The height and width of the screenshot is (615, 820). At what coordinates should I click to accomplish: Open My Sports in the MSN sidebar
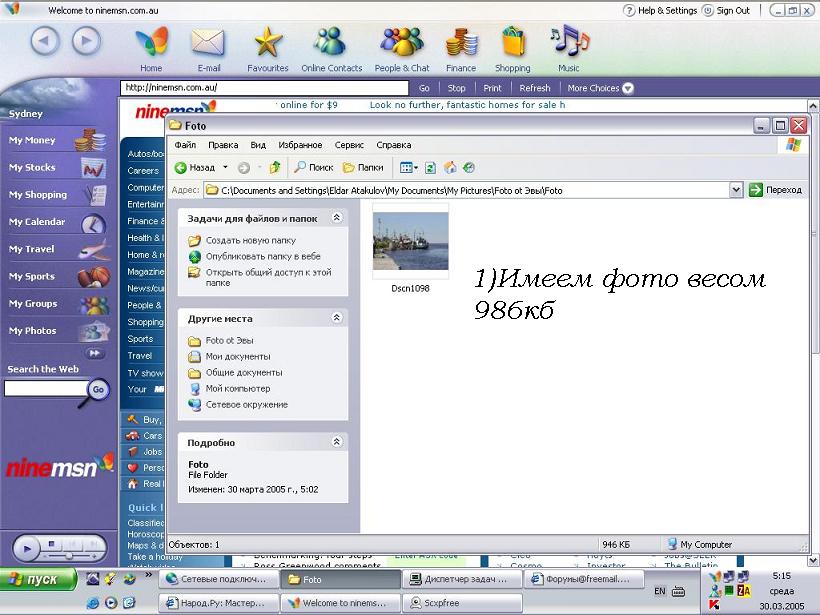pyautogui.click(x=58, y=276)
